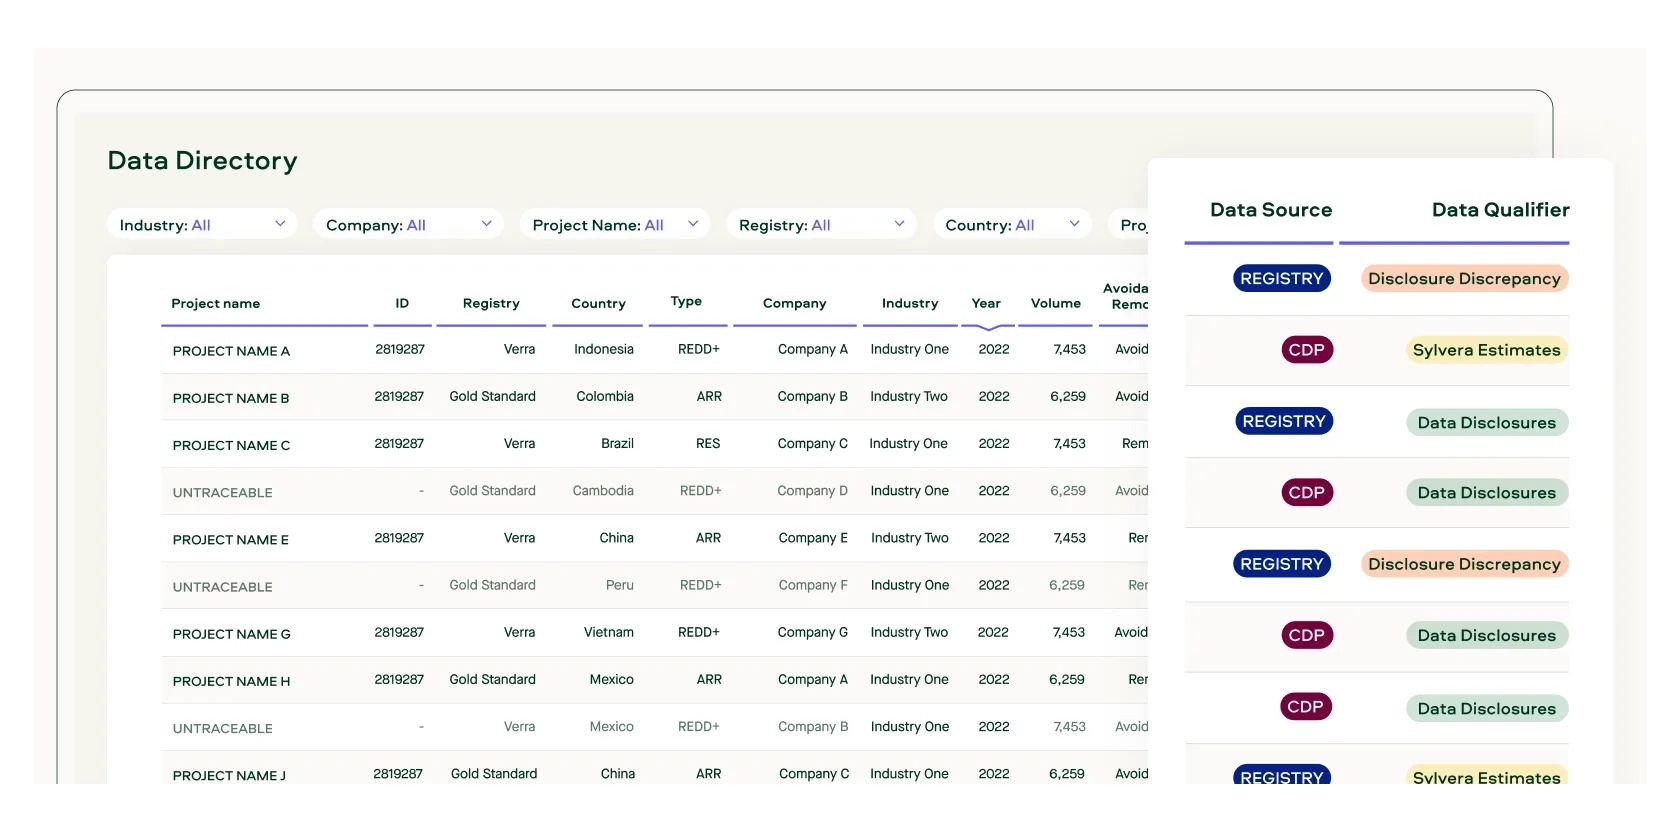Click the Registry column header
Image resolution: width=1680 pixels, height=832 pixels.
coord(491,303)
